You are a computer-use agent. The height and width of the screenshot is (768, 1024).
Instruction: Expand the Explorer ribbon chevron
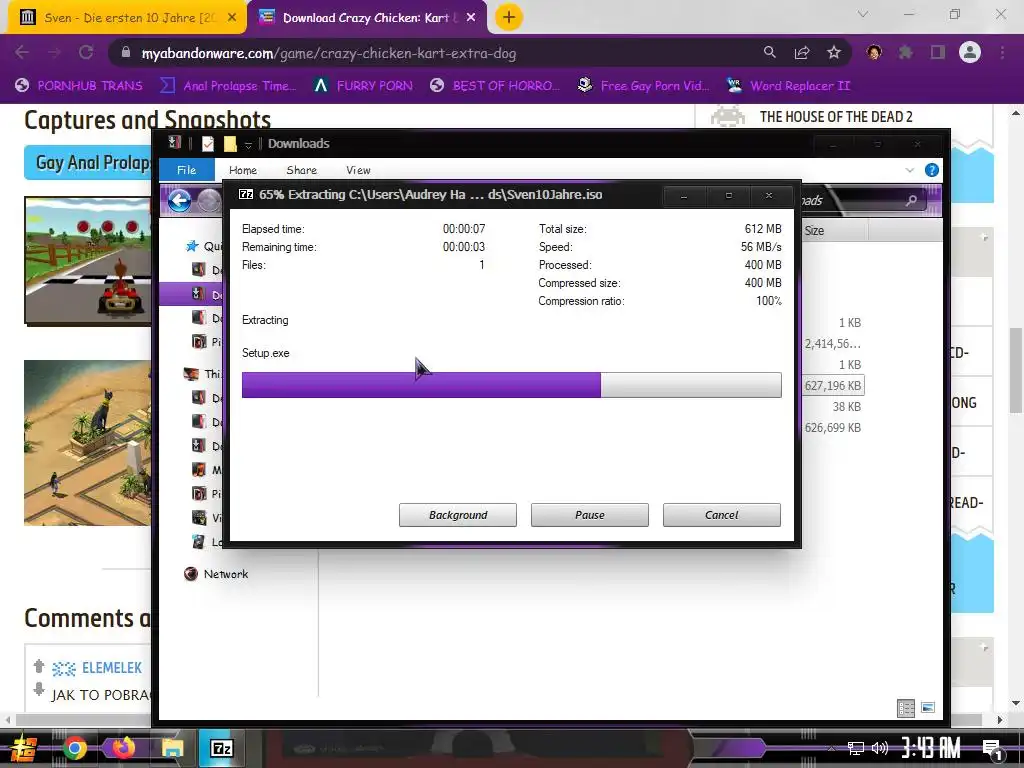(910, 170)
